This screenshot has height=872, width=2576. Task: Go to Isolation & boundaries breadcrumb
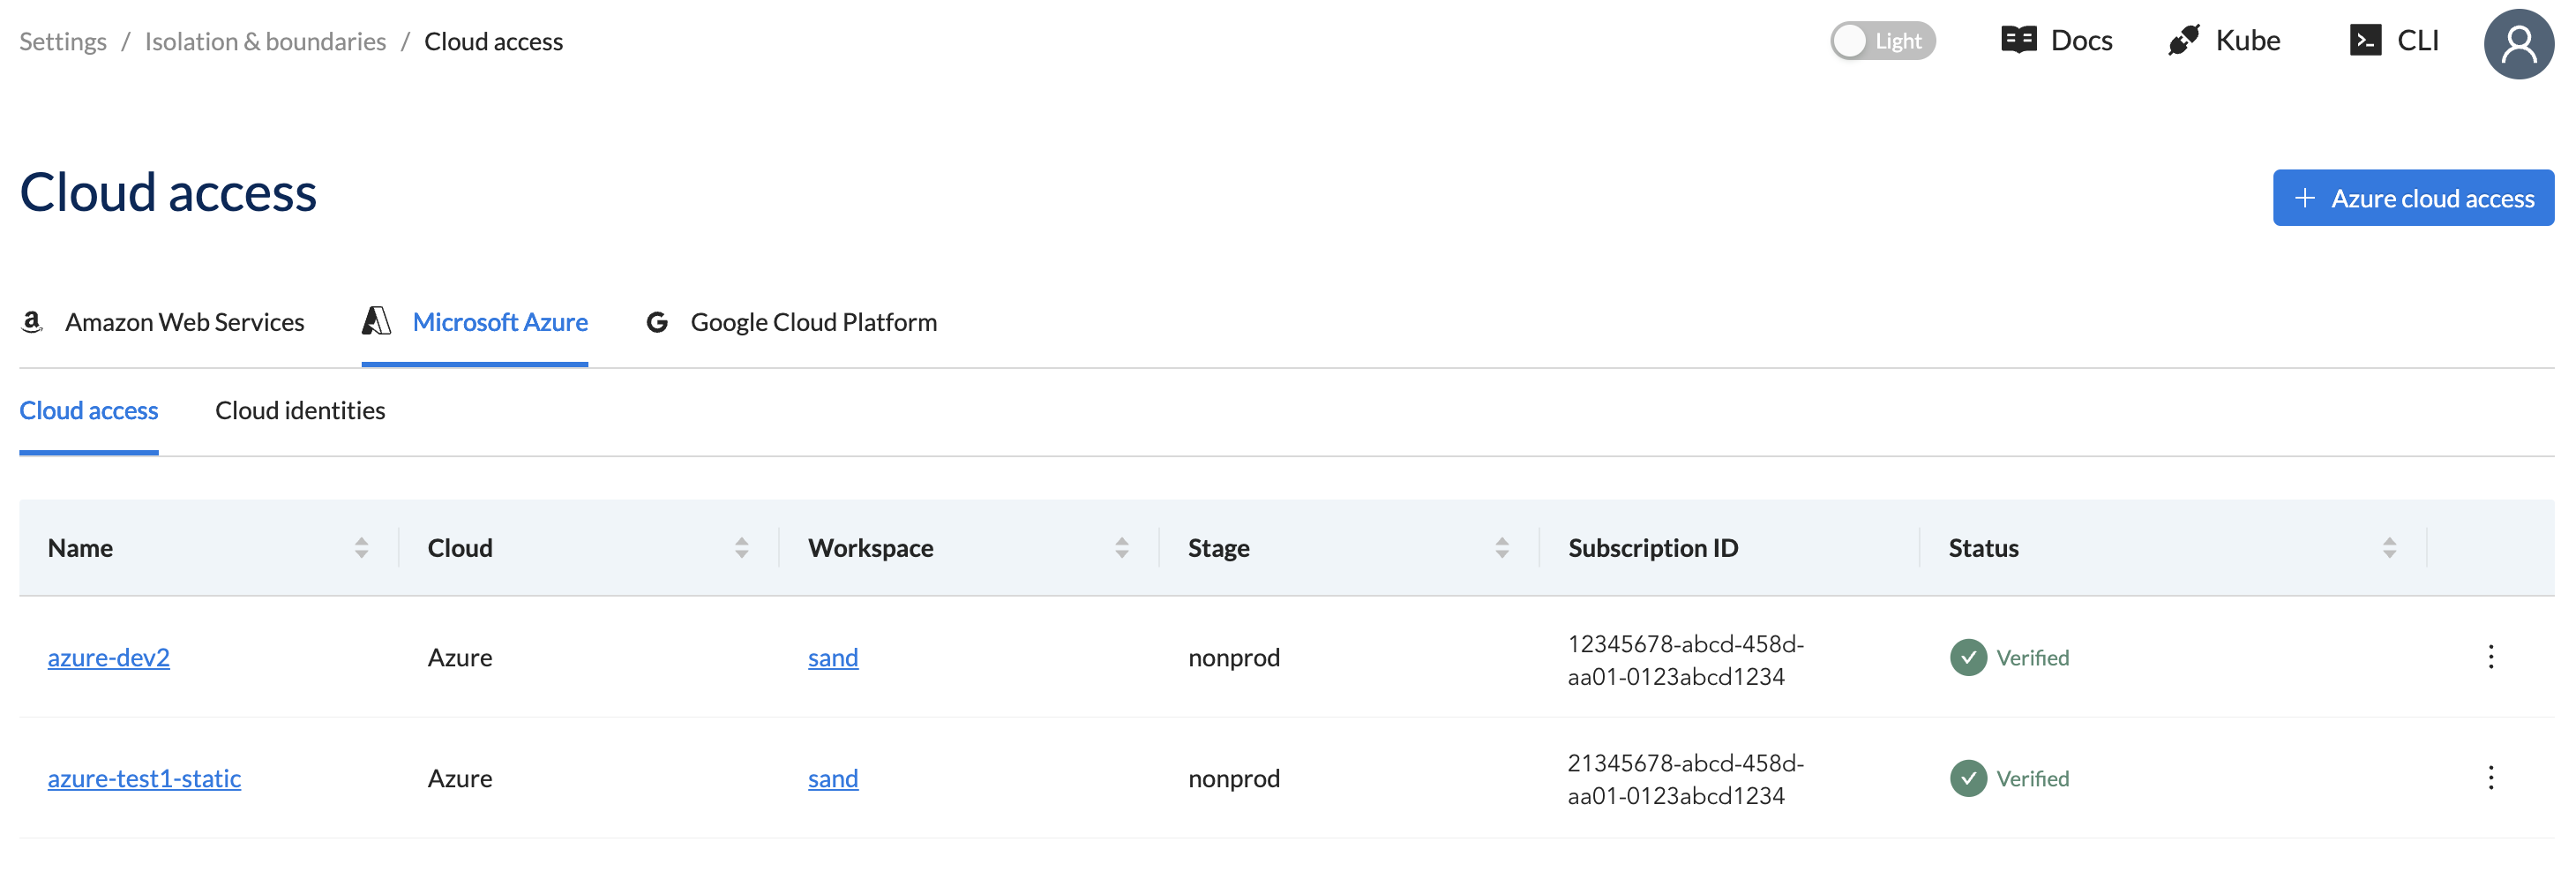click(x=265, y=41)
